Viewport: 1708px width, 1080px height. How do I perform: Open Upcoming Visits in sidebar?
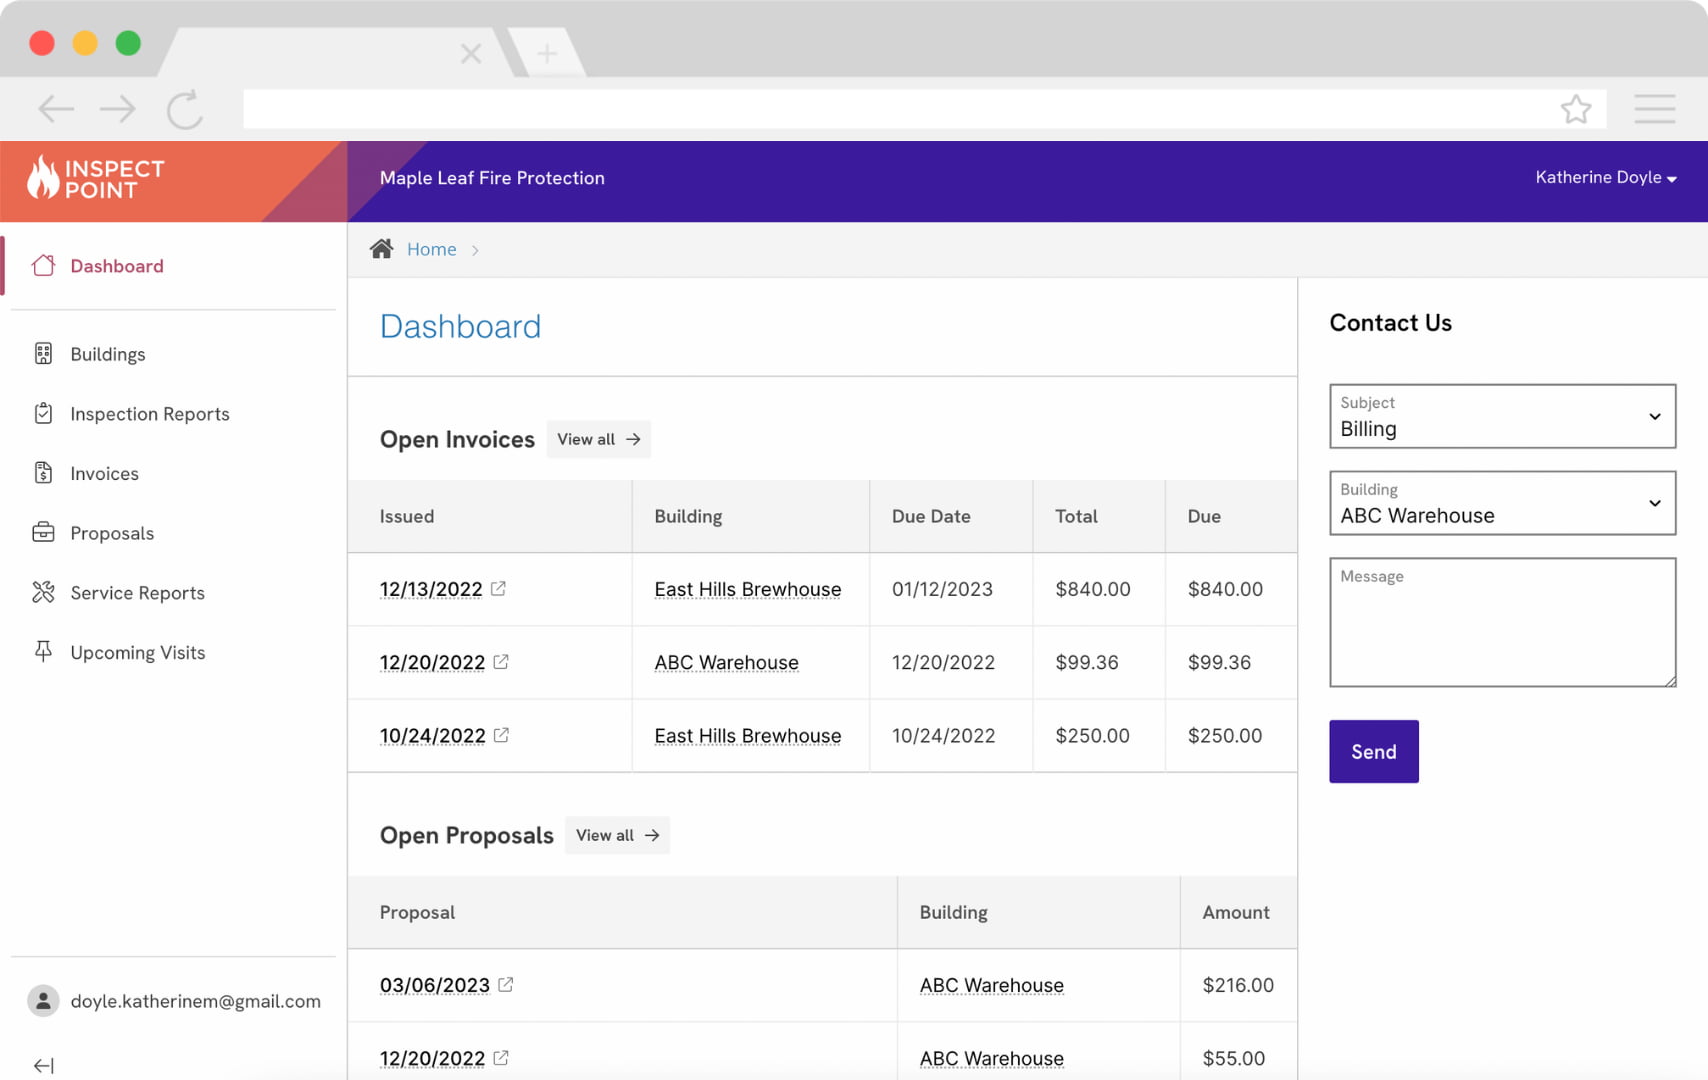[137, 653]
